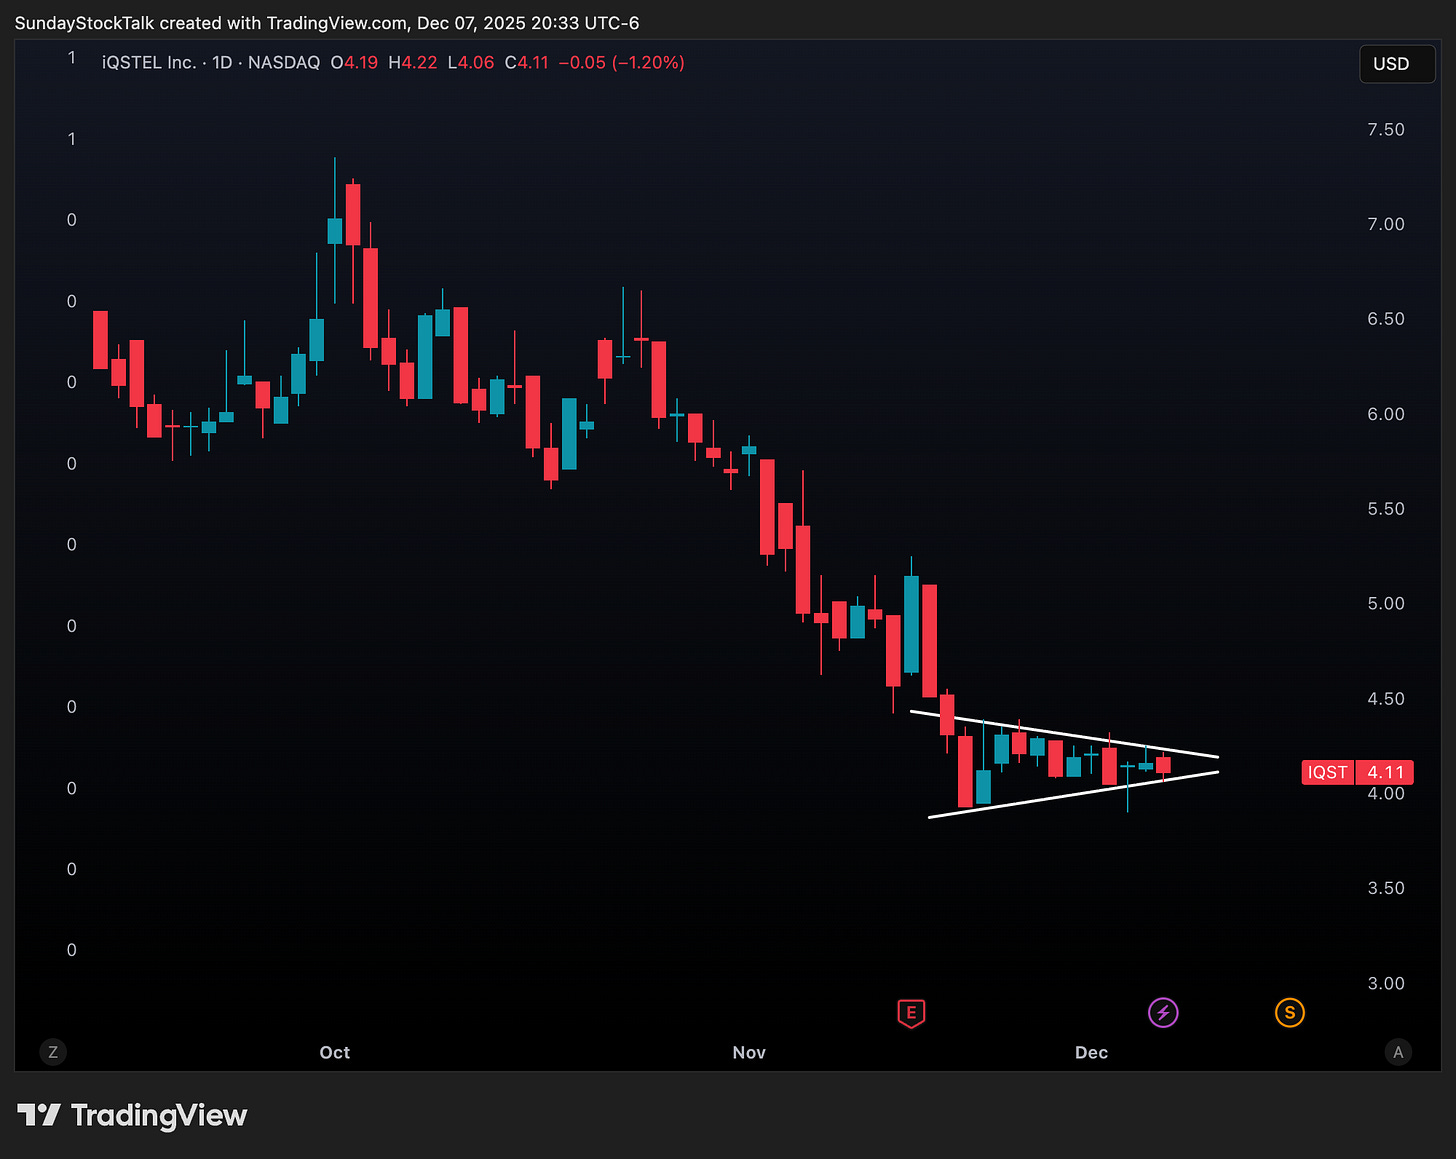Click the Z timezone button
The height and width of the screenshot is (1159, 1456).
tap(53, 1052)
